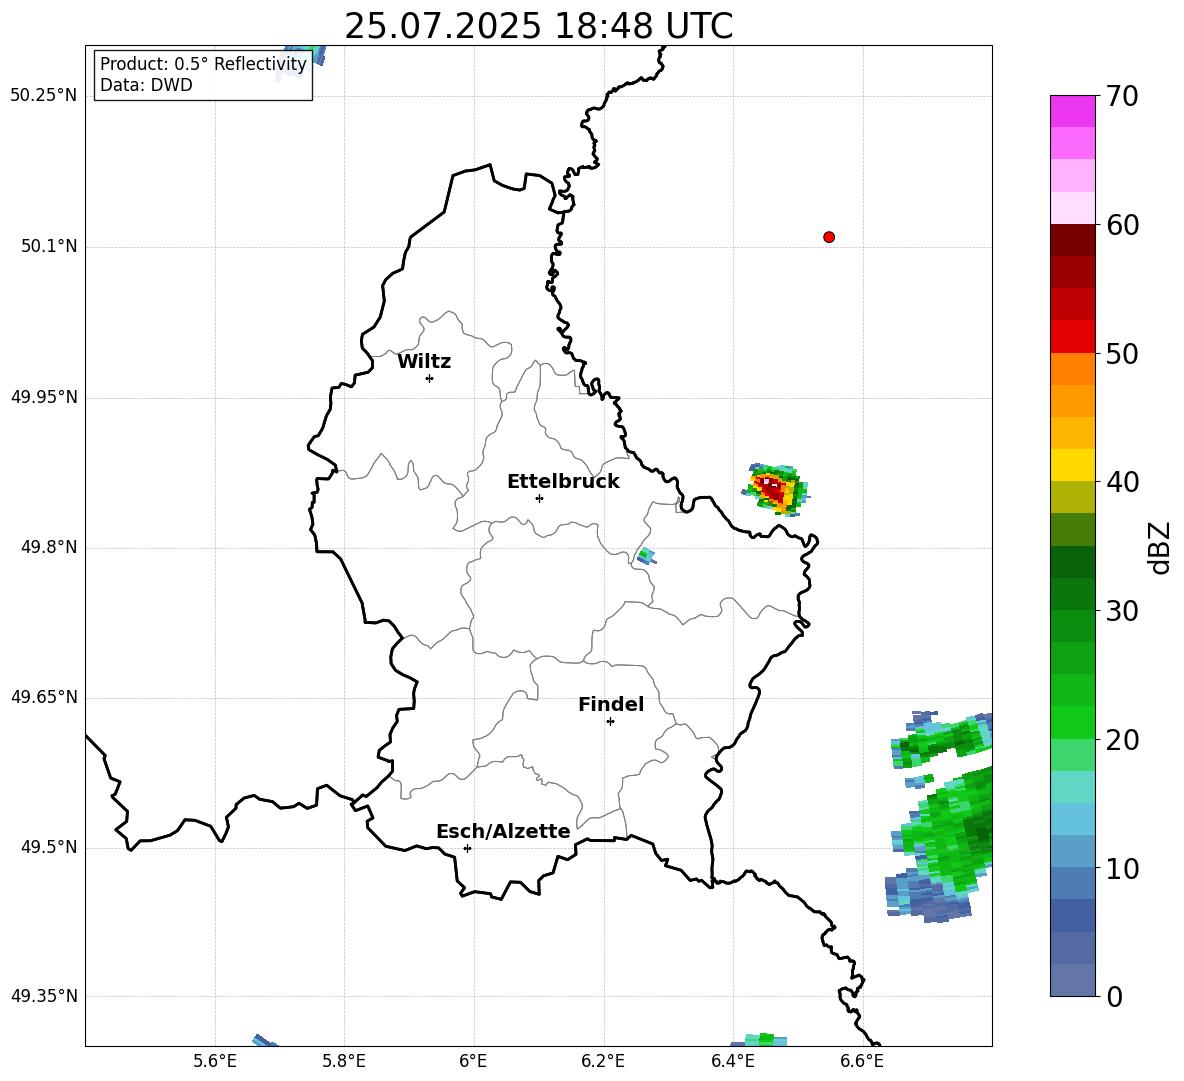This screenshot has height=1081, width=1184.
Task: Click the red dot marker on the map
Action: [829, 237]
